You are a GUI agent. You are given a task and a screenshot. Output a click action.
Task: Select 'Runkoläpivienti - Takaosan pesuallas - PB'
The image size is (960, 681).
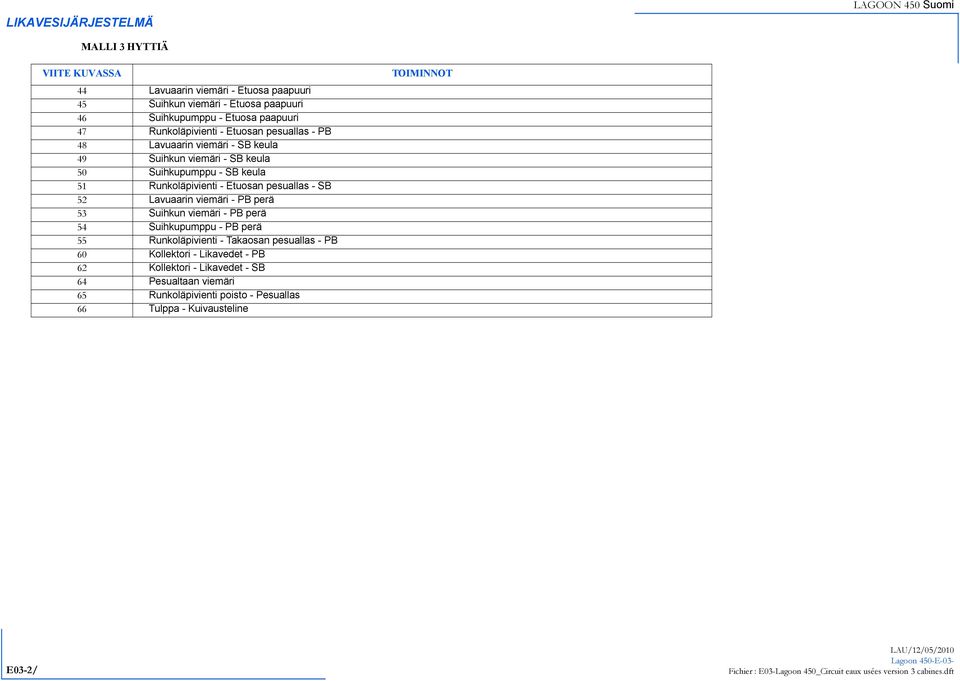pos(243,241)
